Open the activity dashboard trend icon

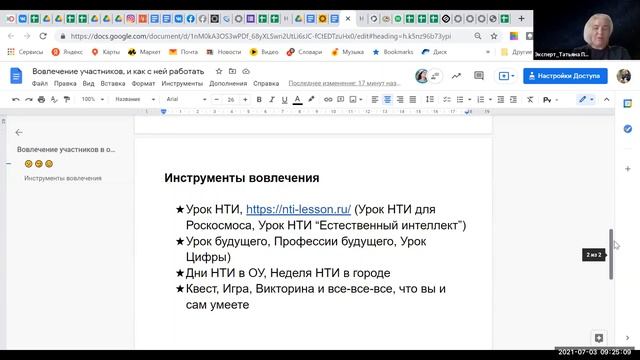(x=456, y=76)
